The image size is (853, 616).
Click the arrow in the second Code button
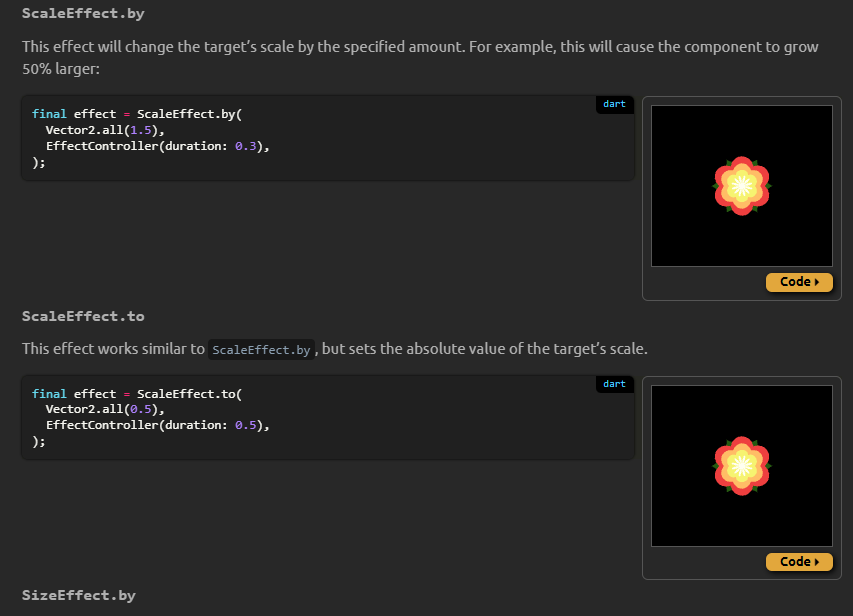815,561
